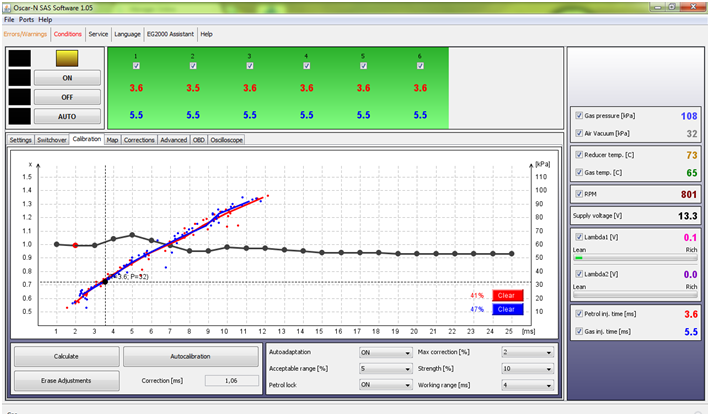Image resolution: width=710 pixels, height=414 pixels.
Task: Open Service toolbar item
Action: 98,34
